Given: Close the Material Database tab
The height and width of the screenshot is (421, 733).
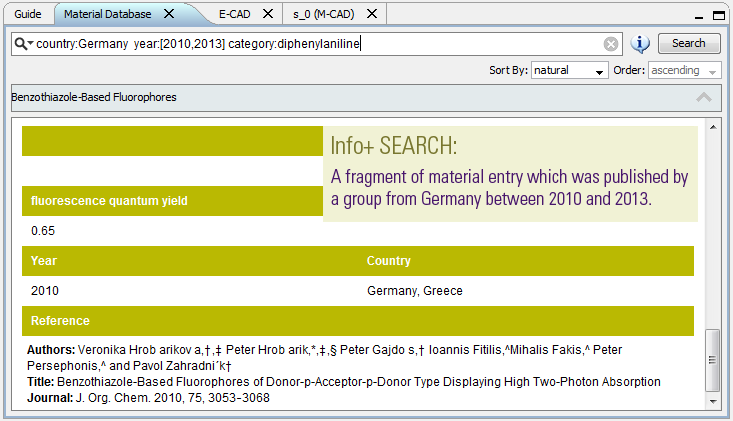Looking at the screenshot, I should (169, 14).
